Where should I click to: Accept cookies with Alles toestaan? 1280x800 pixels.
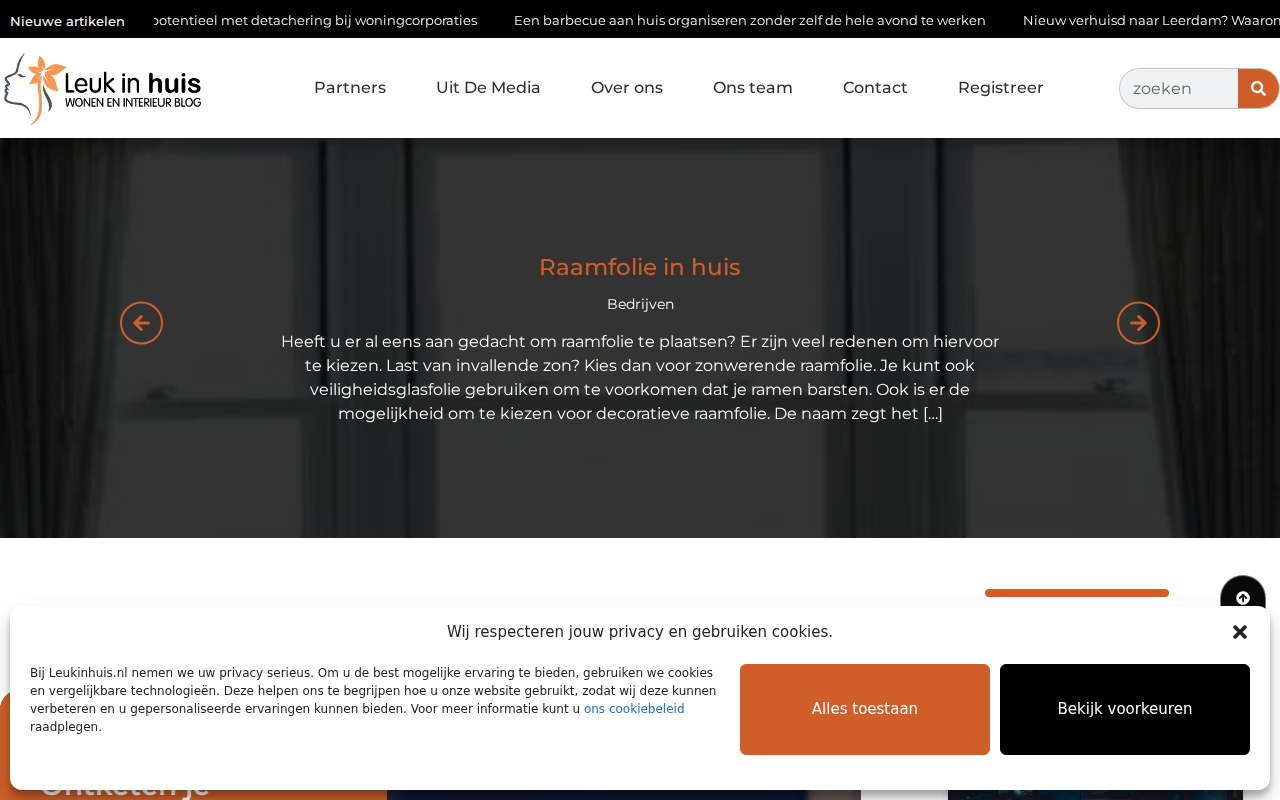click(865, 709)
